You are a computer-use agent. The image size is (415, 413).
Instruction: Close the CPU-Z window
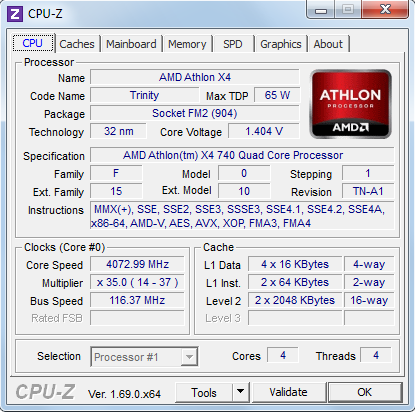click(x=385, y=10)
